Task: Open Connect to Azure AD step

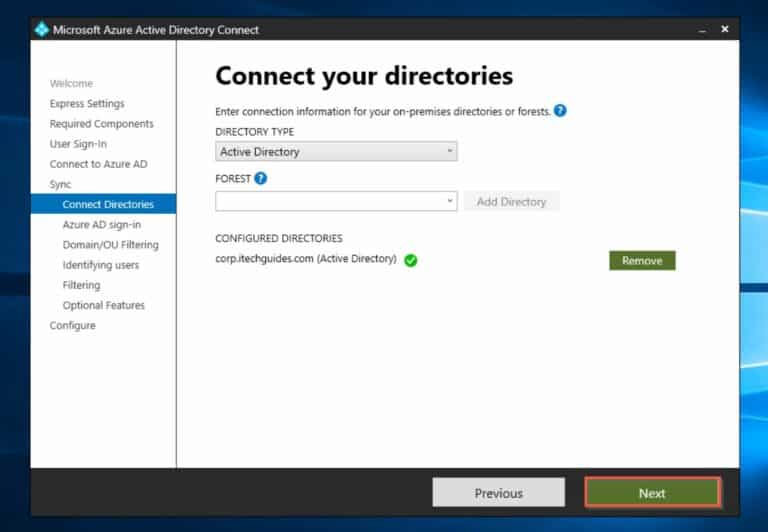Action: pos(98,164)
